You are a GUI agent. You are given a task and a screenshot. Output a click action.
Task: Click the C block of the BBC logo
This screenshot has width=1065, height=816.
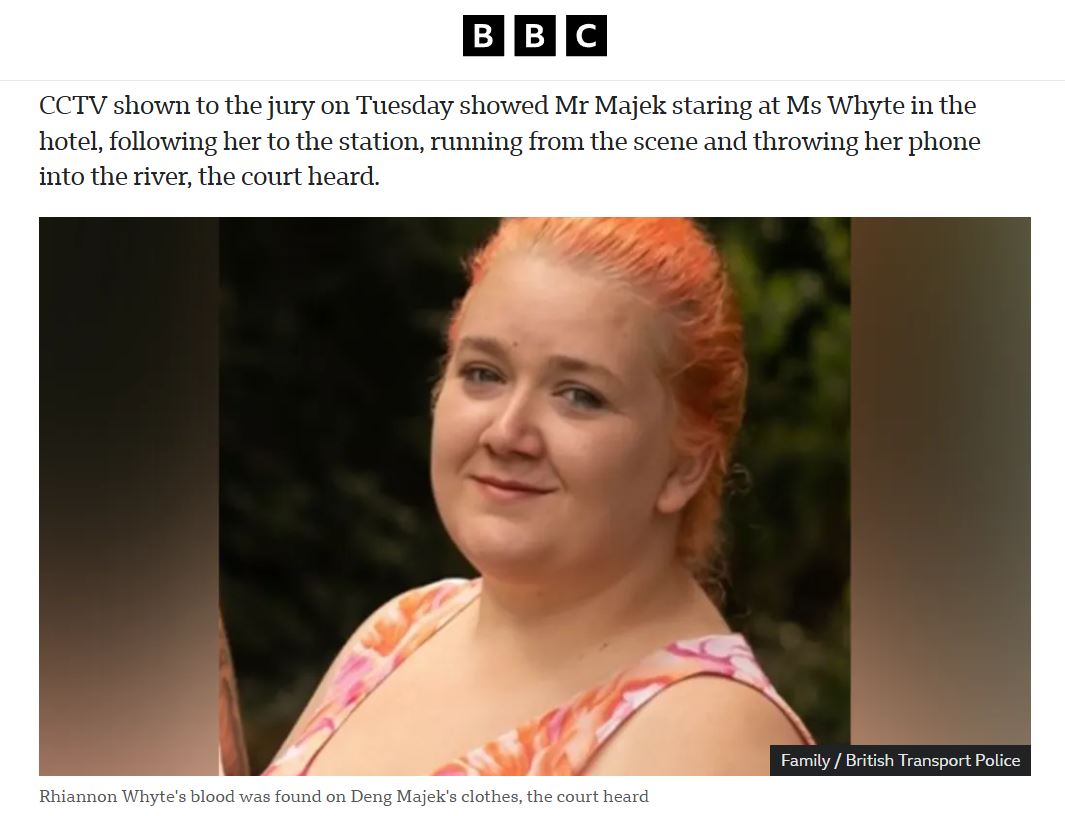(586, 35)
